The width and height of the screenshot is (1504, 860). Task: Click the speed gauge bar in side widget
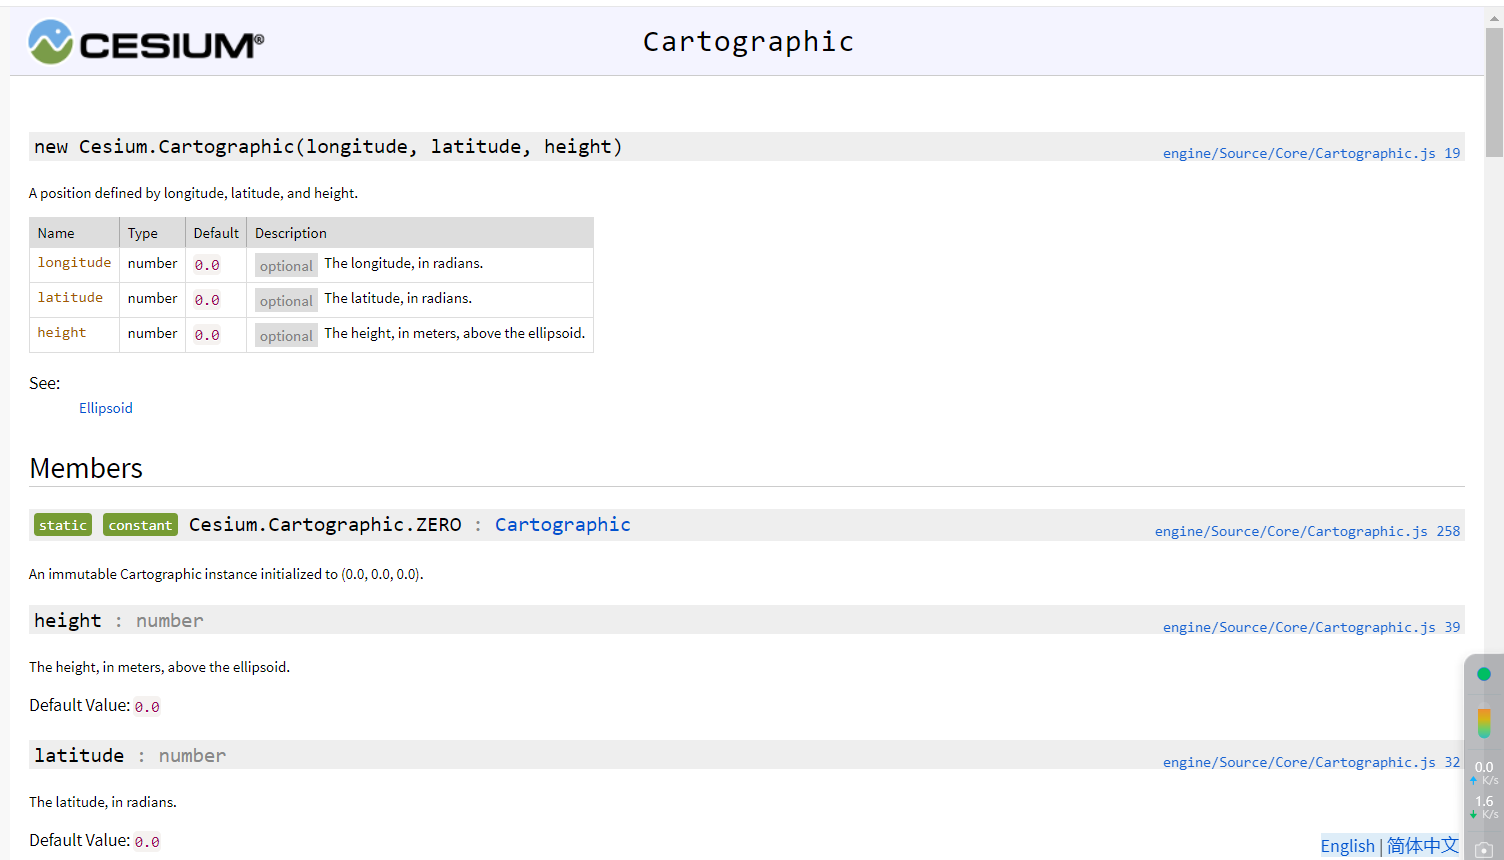coord(1484,722)
